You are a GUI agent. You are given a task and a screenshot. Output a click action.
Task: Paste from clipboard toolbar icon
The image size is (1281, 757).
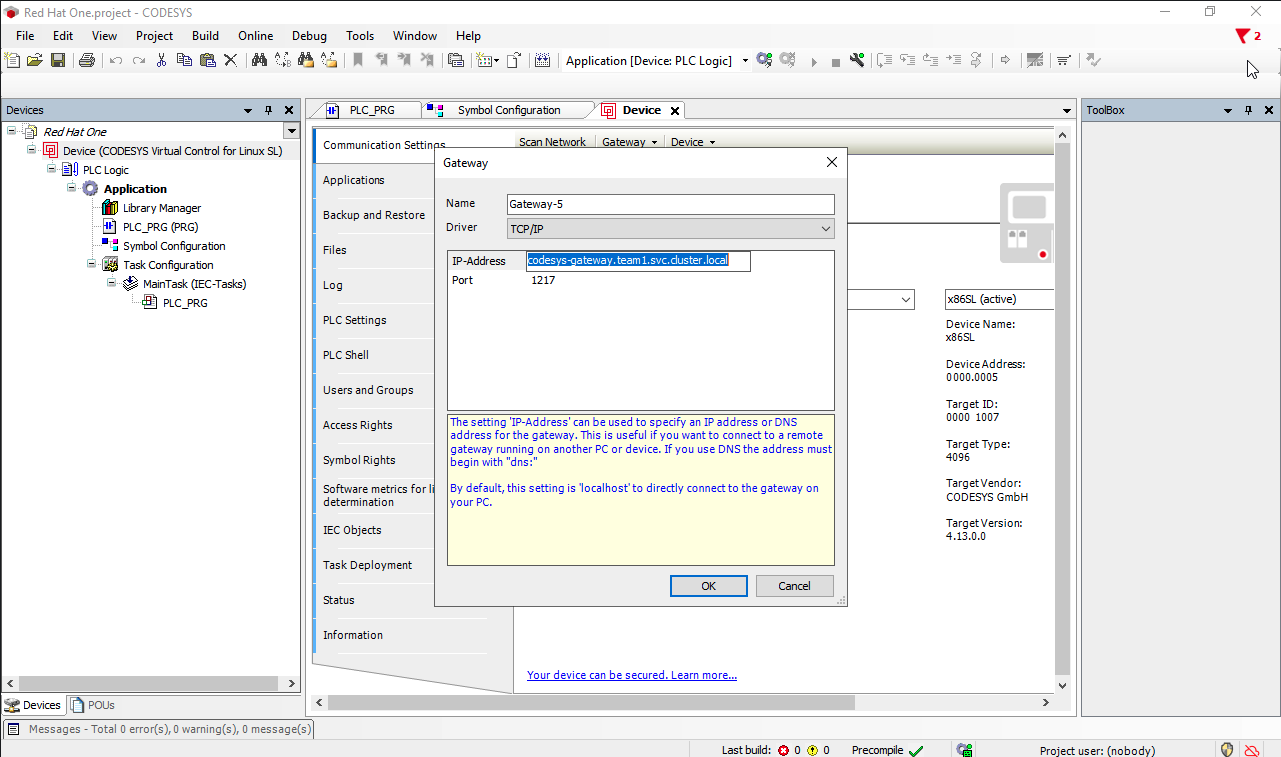click(x=207, y=60)
